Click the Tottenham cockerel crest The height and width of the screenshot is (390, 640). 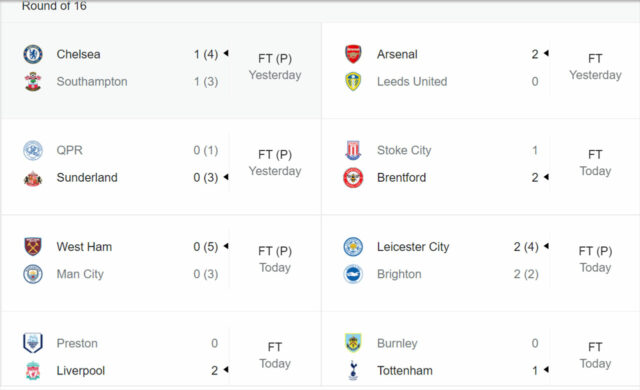(353, 370)
